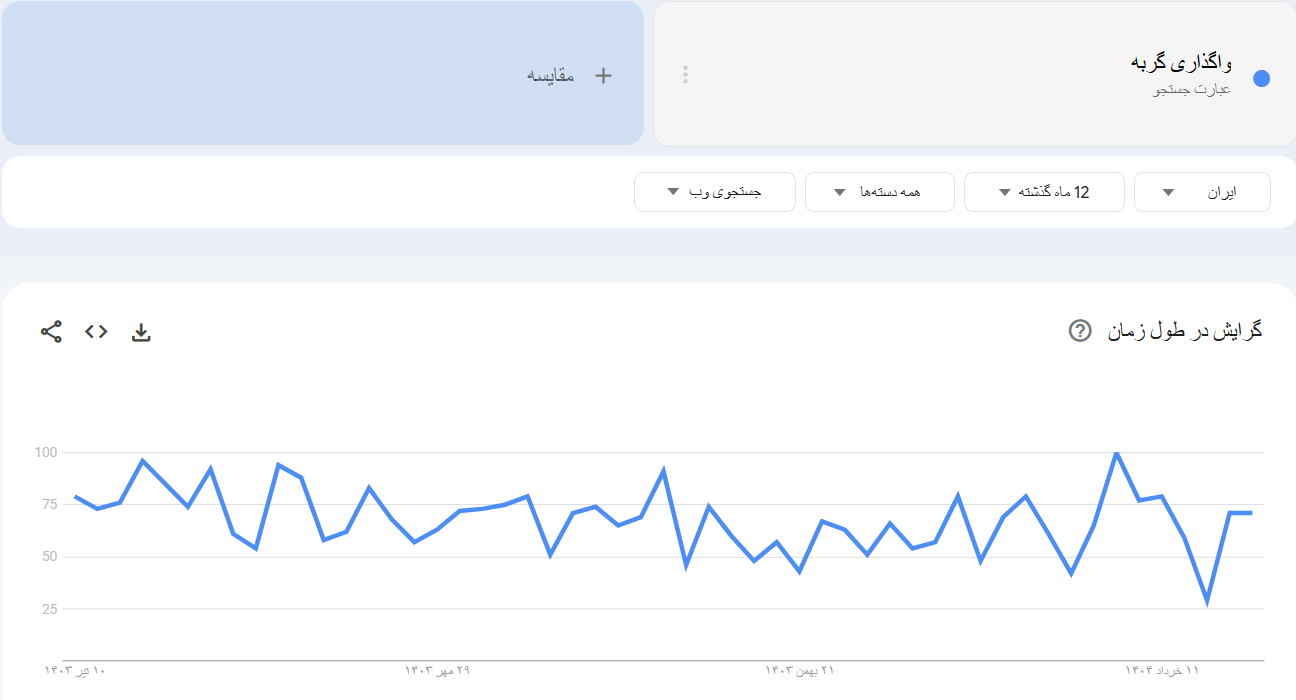The width and height of the screenshot is (1296, 700).
Task: Open the ایران country dropdown
Action: pos(1202,192)
